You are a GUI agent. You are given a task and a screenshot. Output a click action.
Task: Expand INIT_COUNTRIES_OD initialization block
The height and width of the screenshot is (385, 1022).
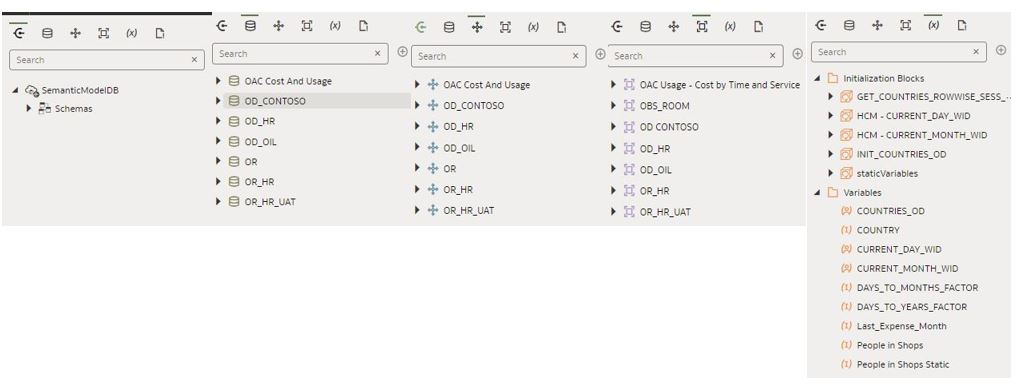[830, 154]
